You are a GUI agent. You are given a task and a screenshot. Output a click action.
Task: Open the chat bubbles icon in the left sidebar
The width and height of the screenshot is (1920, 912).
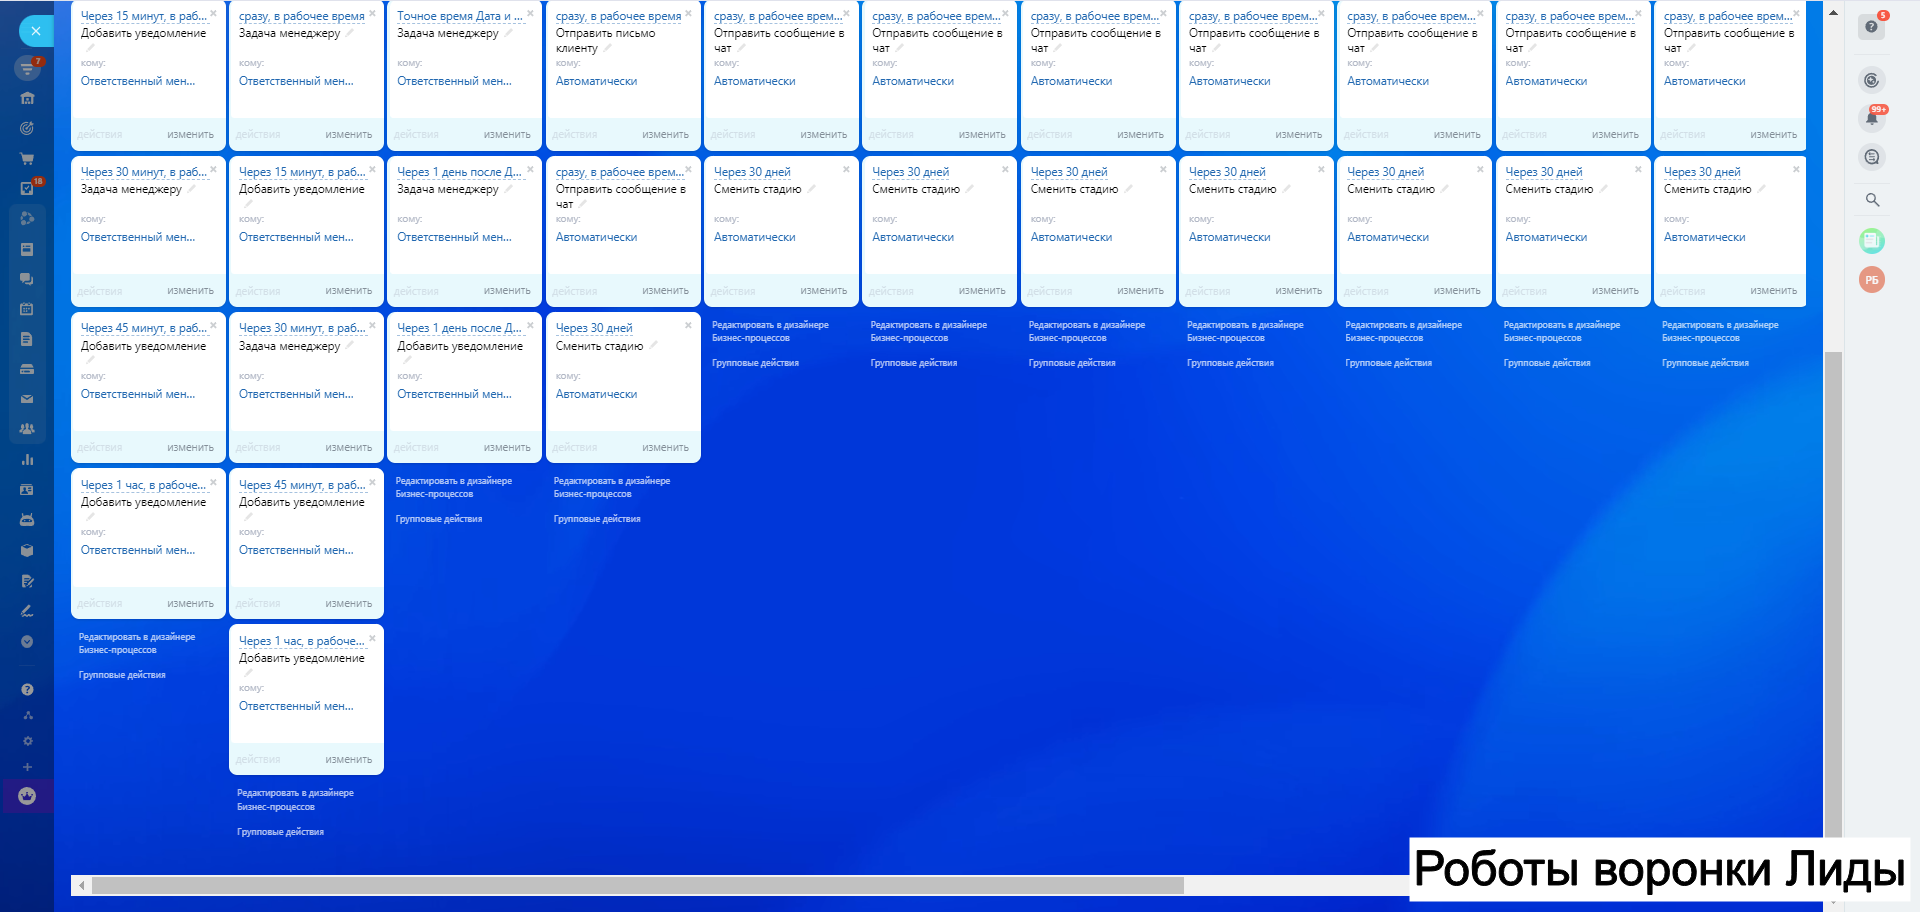[27, 279]
